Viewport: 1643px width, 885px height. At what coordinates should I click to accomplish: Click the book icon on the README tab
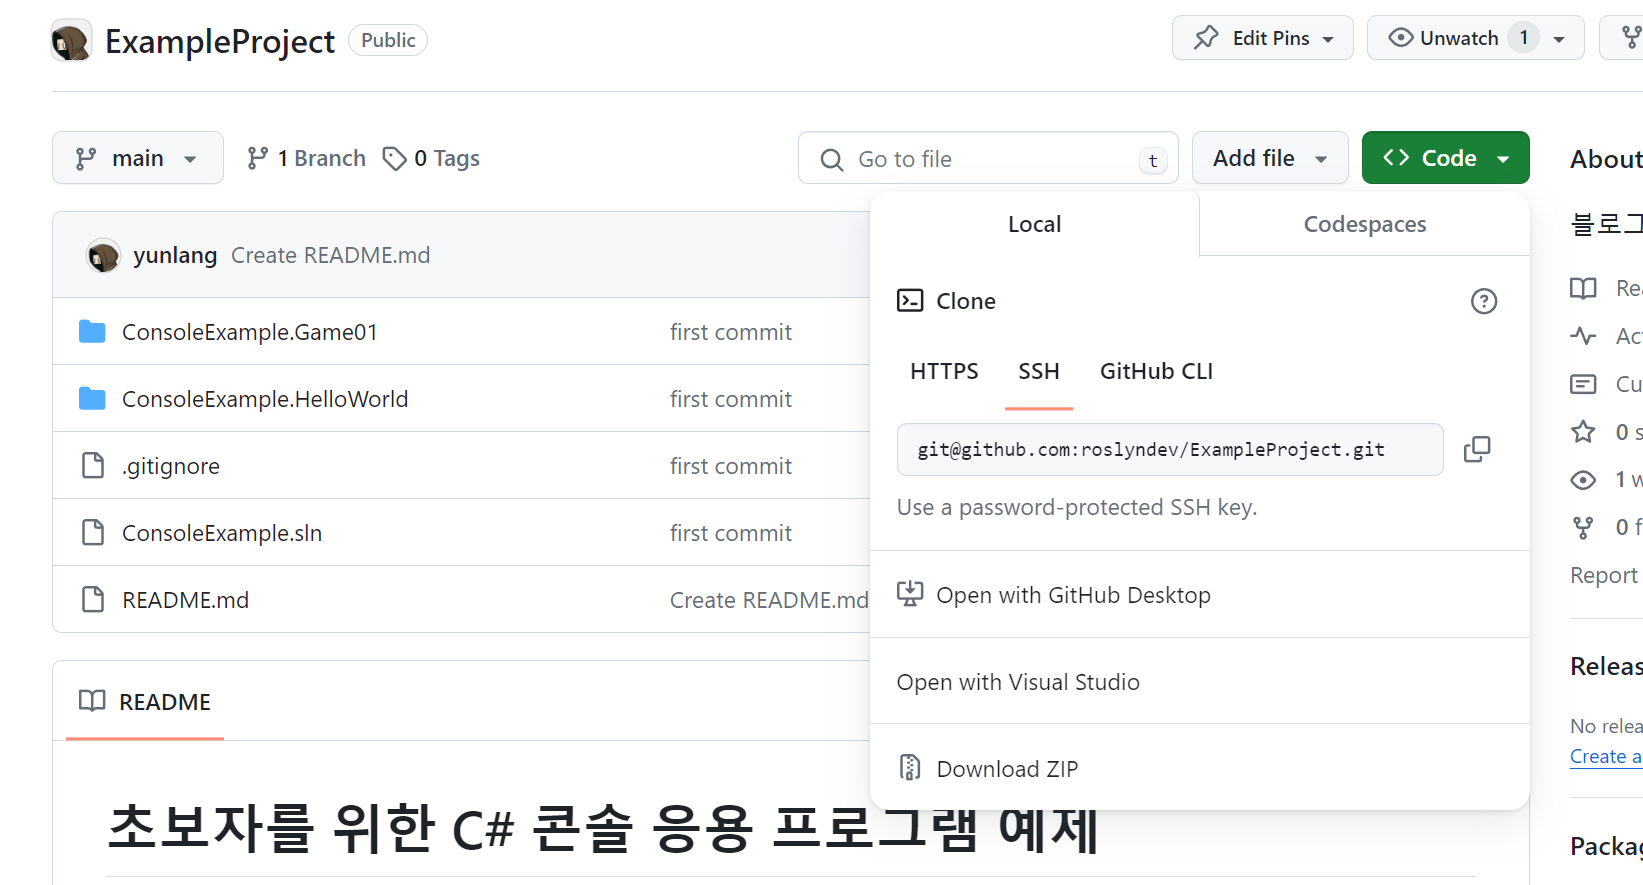click(92, 701)
